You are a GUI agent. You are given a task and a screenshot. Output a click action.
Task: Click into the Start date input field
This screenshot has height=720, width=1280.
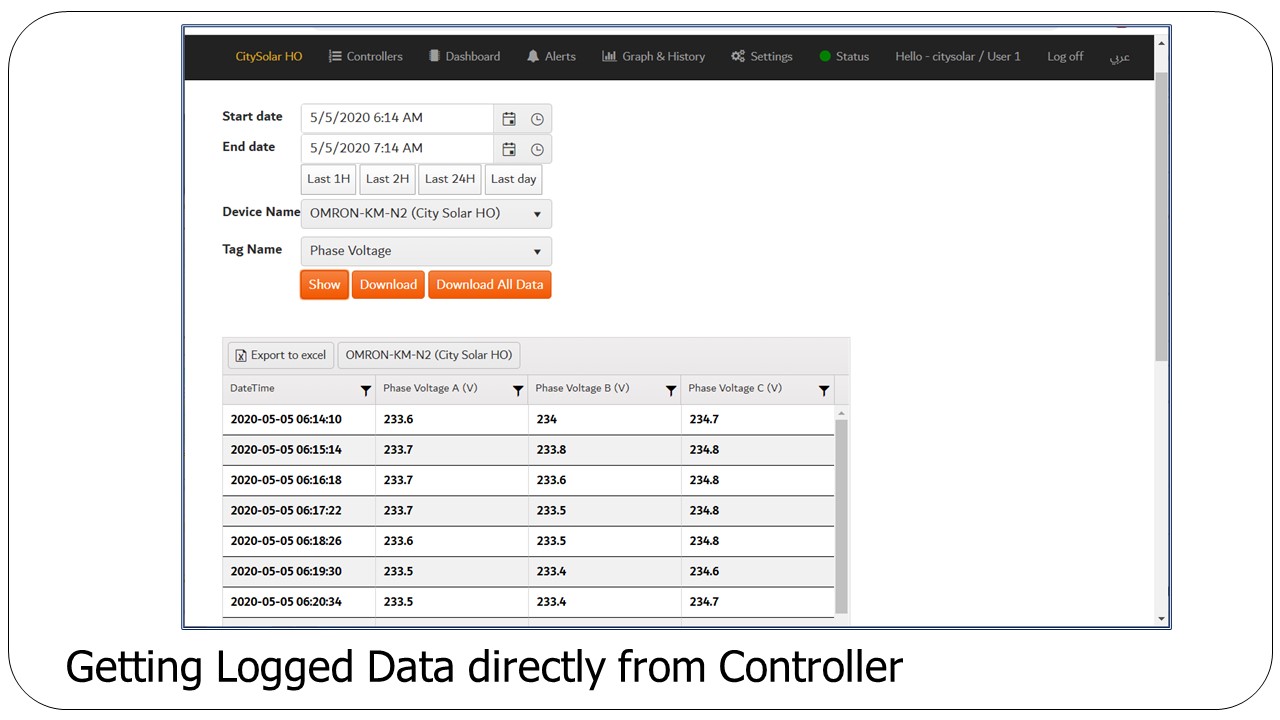(x=397, y=118)
